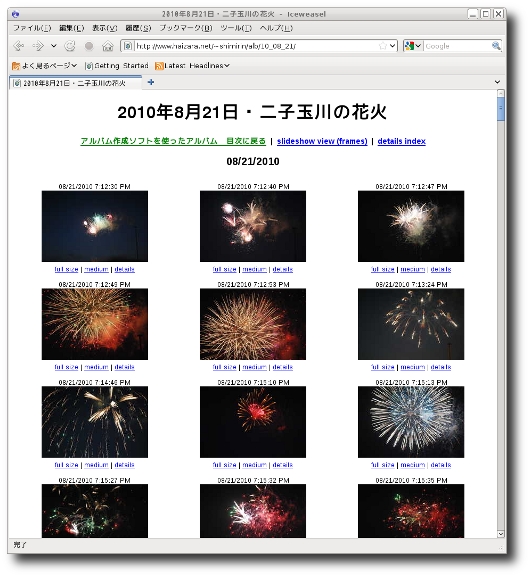Click the Stop loading button

pyautogui.click(x=89, y=46)
